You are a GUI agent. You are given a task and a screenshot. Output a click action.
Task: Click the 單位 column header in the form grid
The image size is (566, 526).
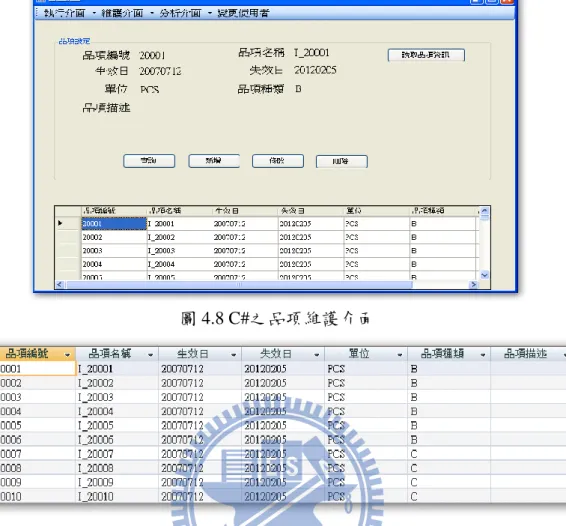coord(376,211)
